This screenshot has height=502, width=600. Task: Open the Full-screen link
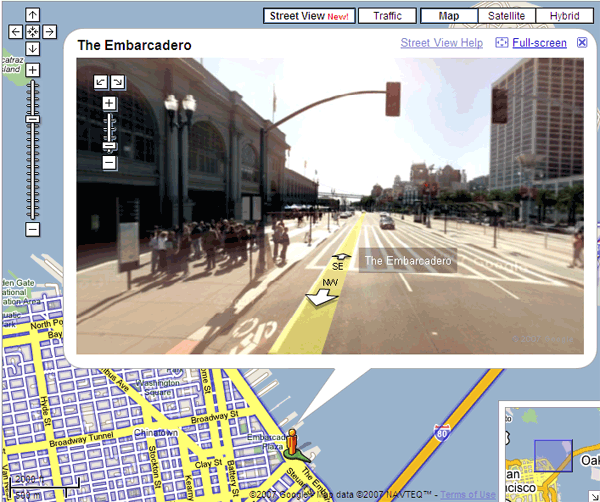[x=540, y=43]
